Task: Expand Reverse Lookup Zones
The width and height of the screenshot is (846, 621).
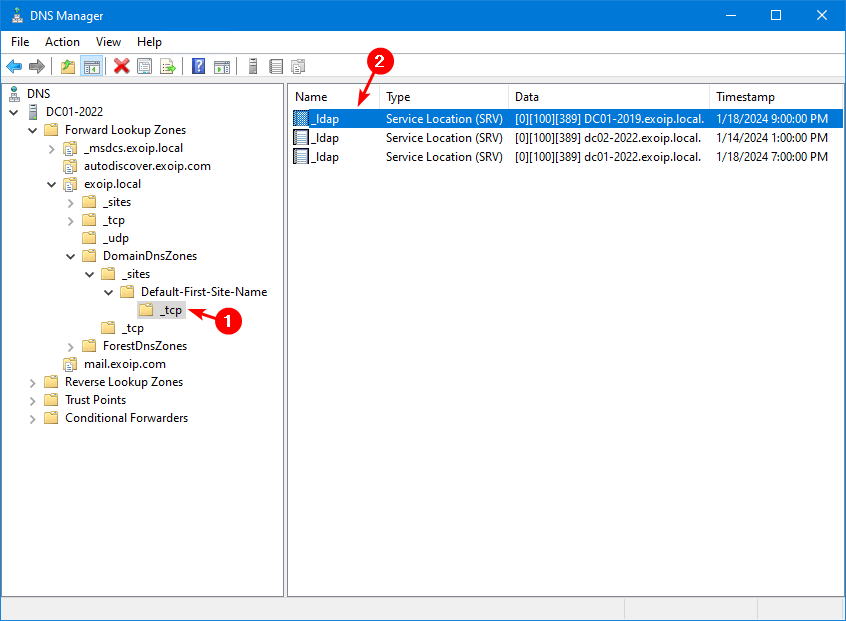Action: 32,381
